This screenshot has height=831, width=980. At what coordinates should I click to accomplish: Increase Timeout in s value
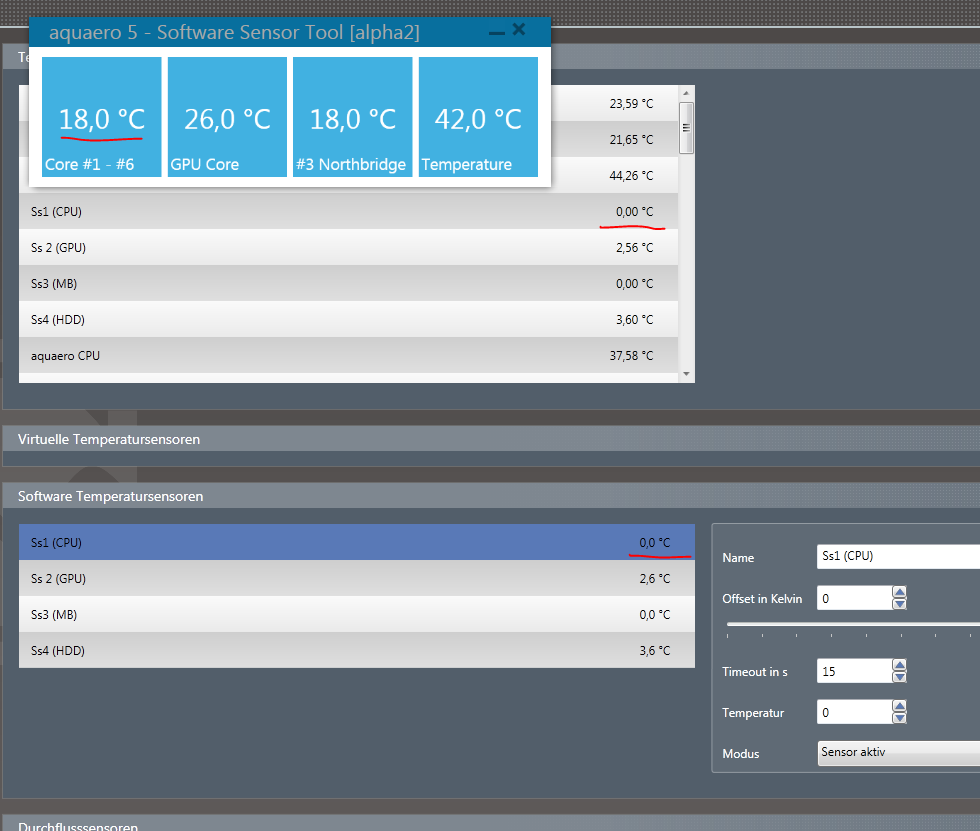[899, 665]
